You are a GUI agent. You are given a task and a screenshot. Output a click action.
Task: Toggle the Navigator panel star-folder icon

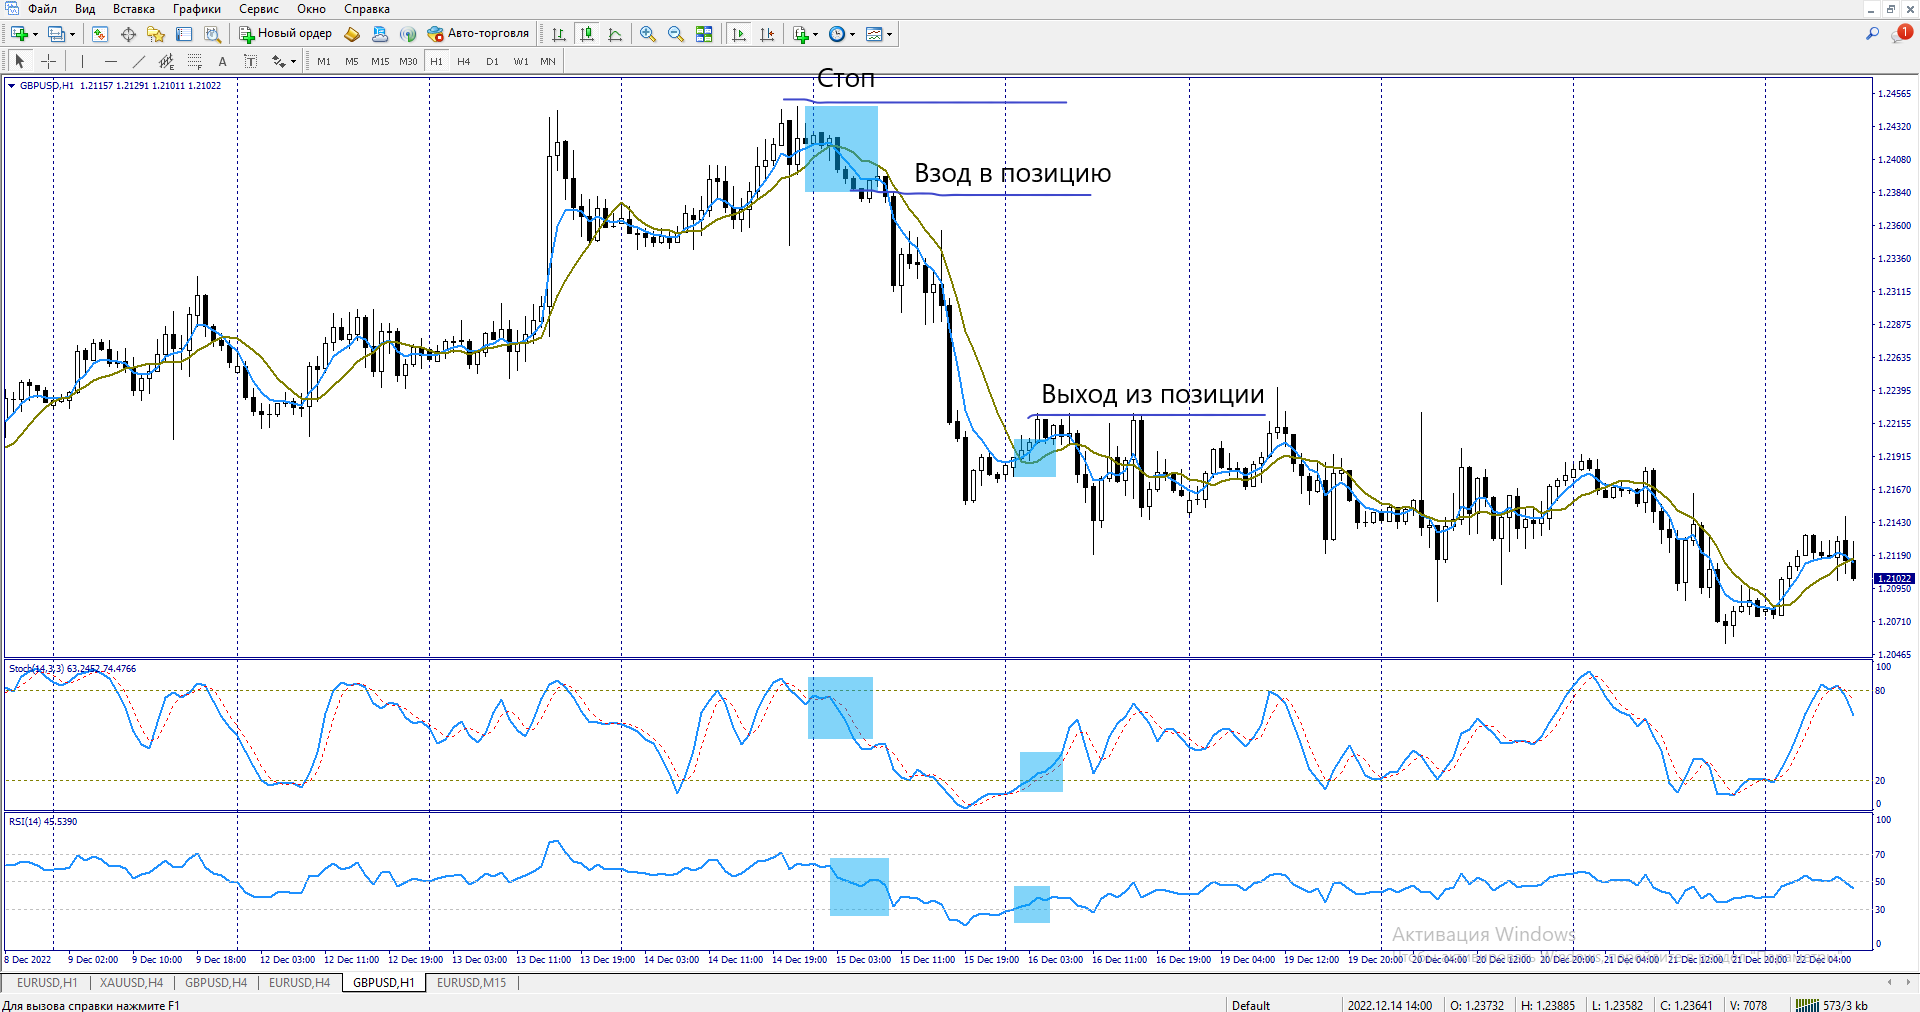pos(156,34)
